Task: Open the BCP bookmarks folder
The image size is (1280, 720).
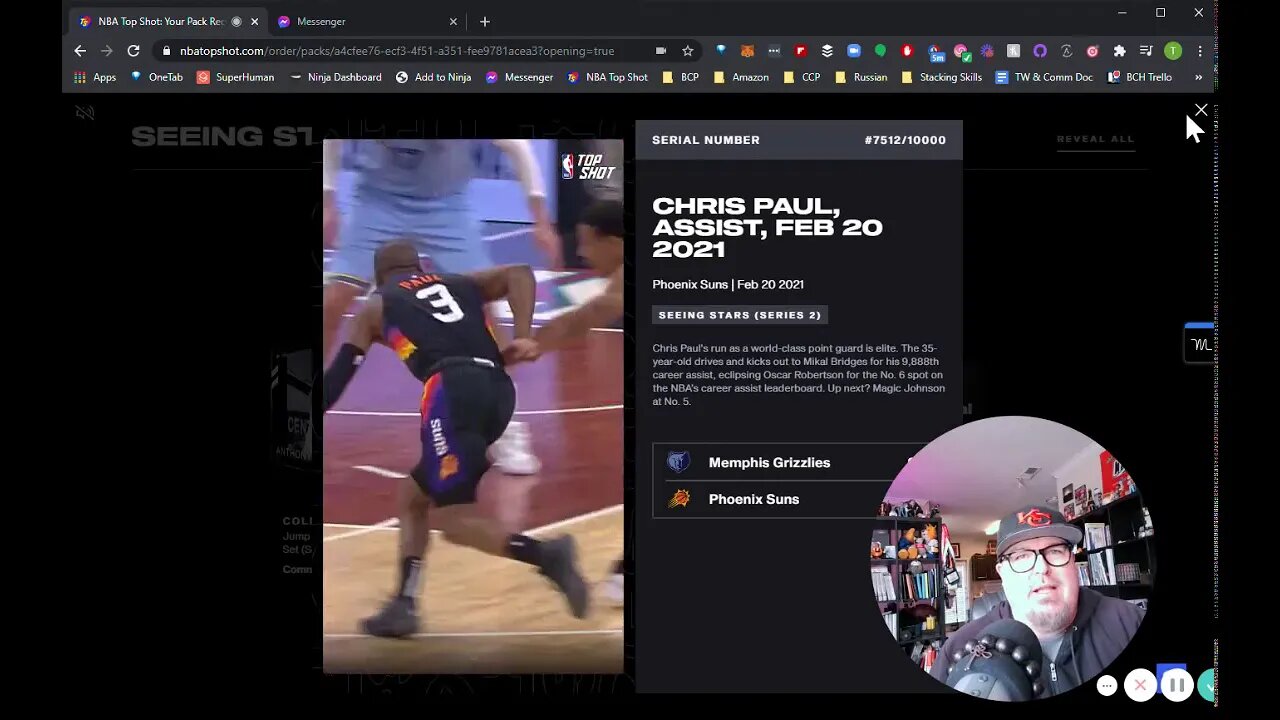Action: click(x=681, y=77)
